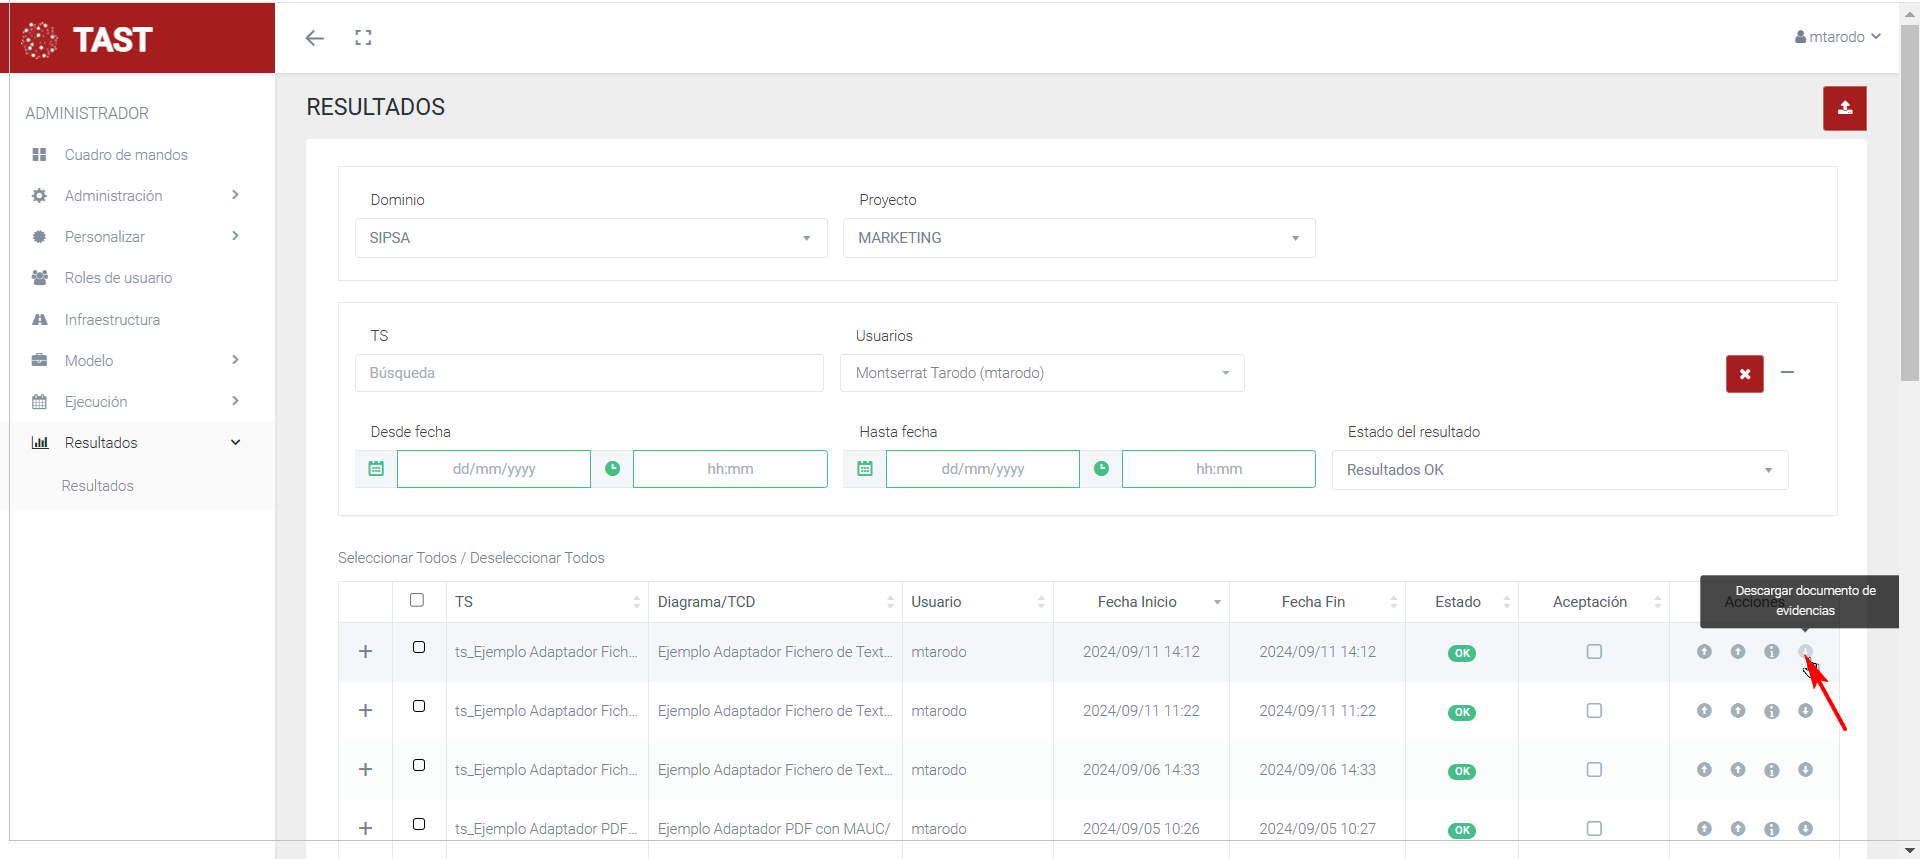The height and width of the screenshot is (859, 1920).
Task: Expand the first result row with plus
Action: (366, 652)
